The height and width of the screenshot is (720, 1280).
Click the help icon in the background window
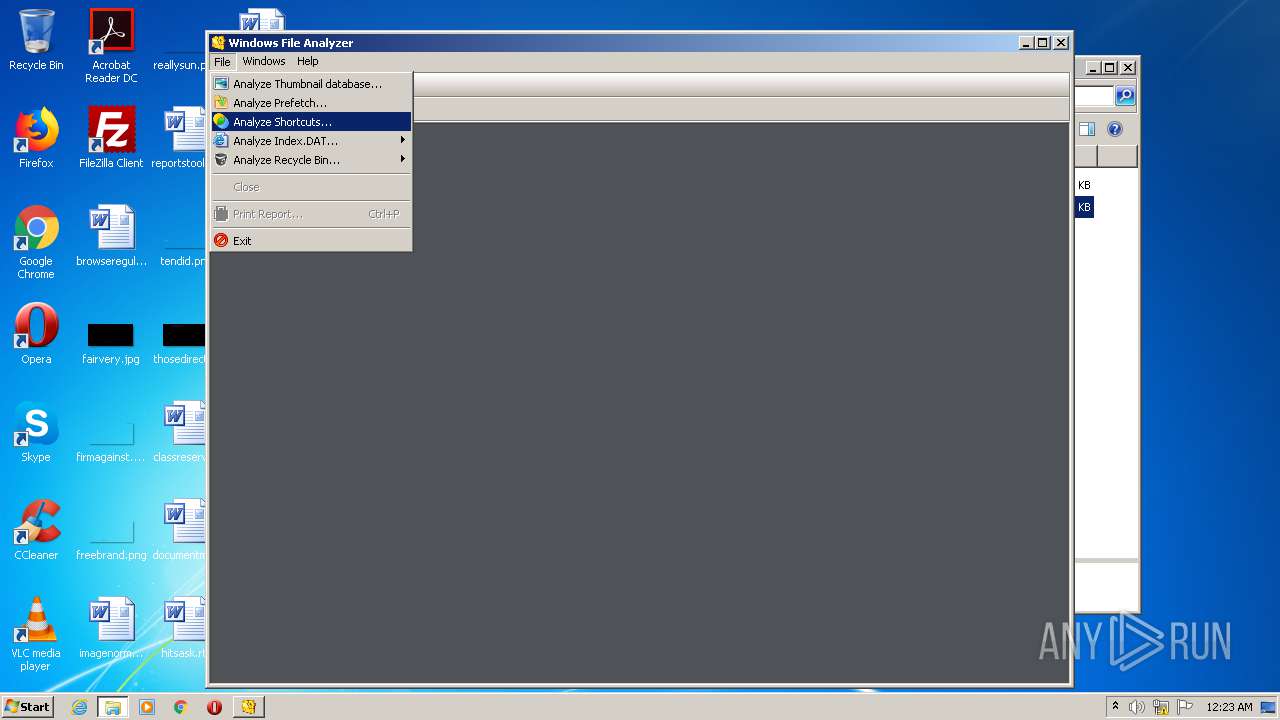pos(1115,129)
